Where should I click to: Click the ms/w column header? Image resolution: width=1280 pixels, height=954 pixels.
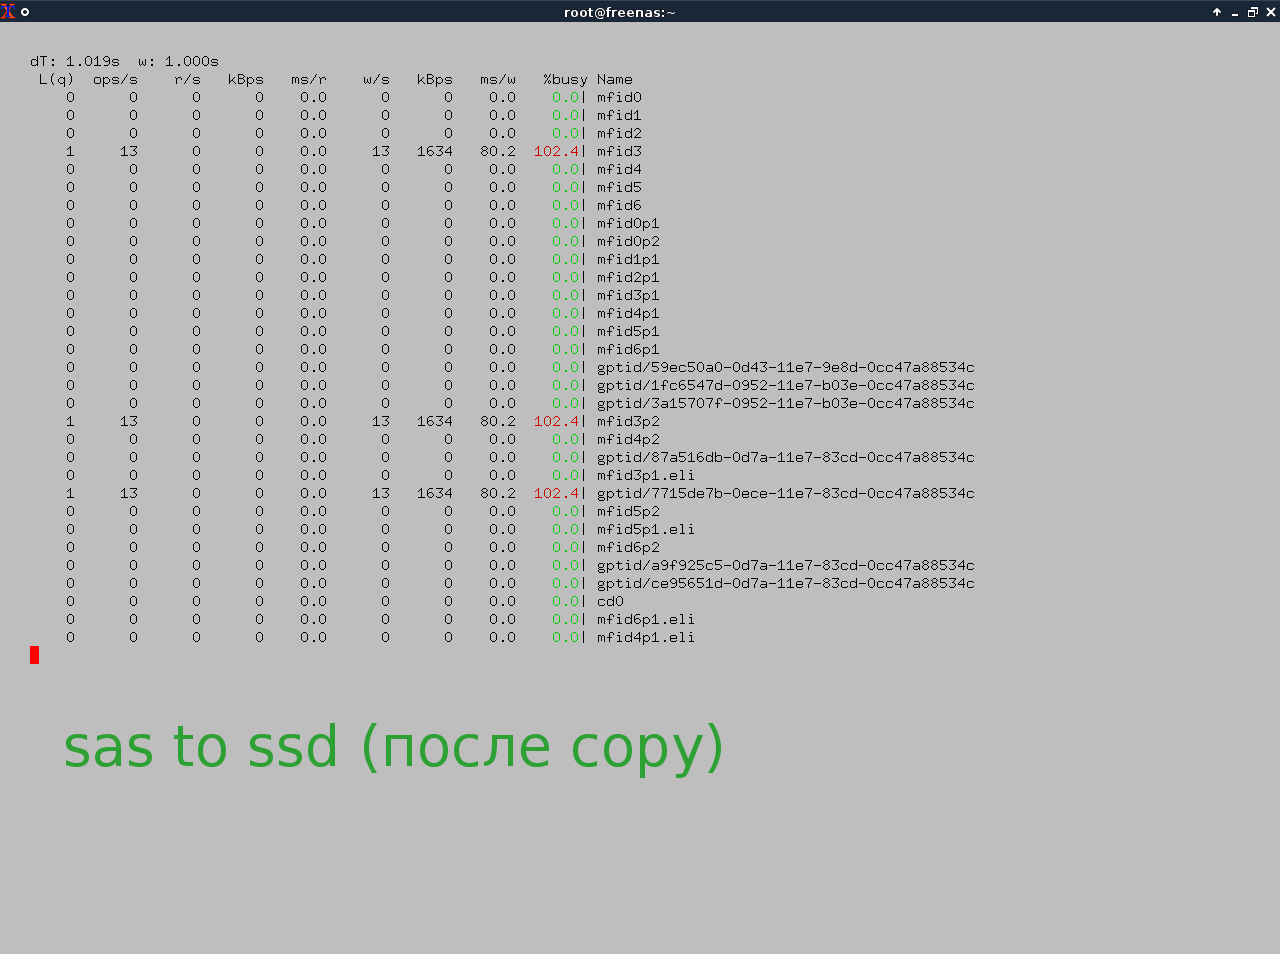coord(498,79)
